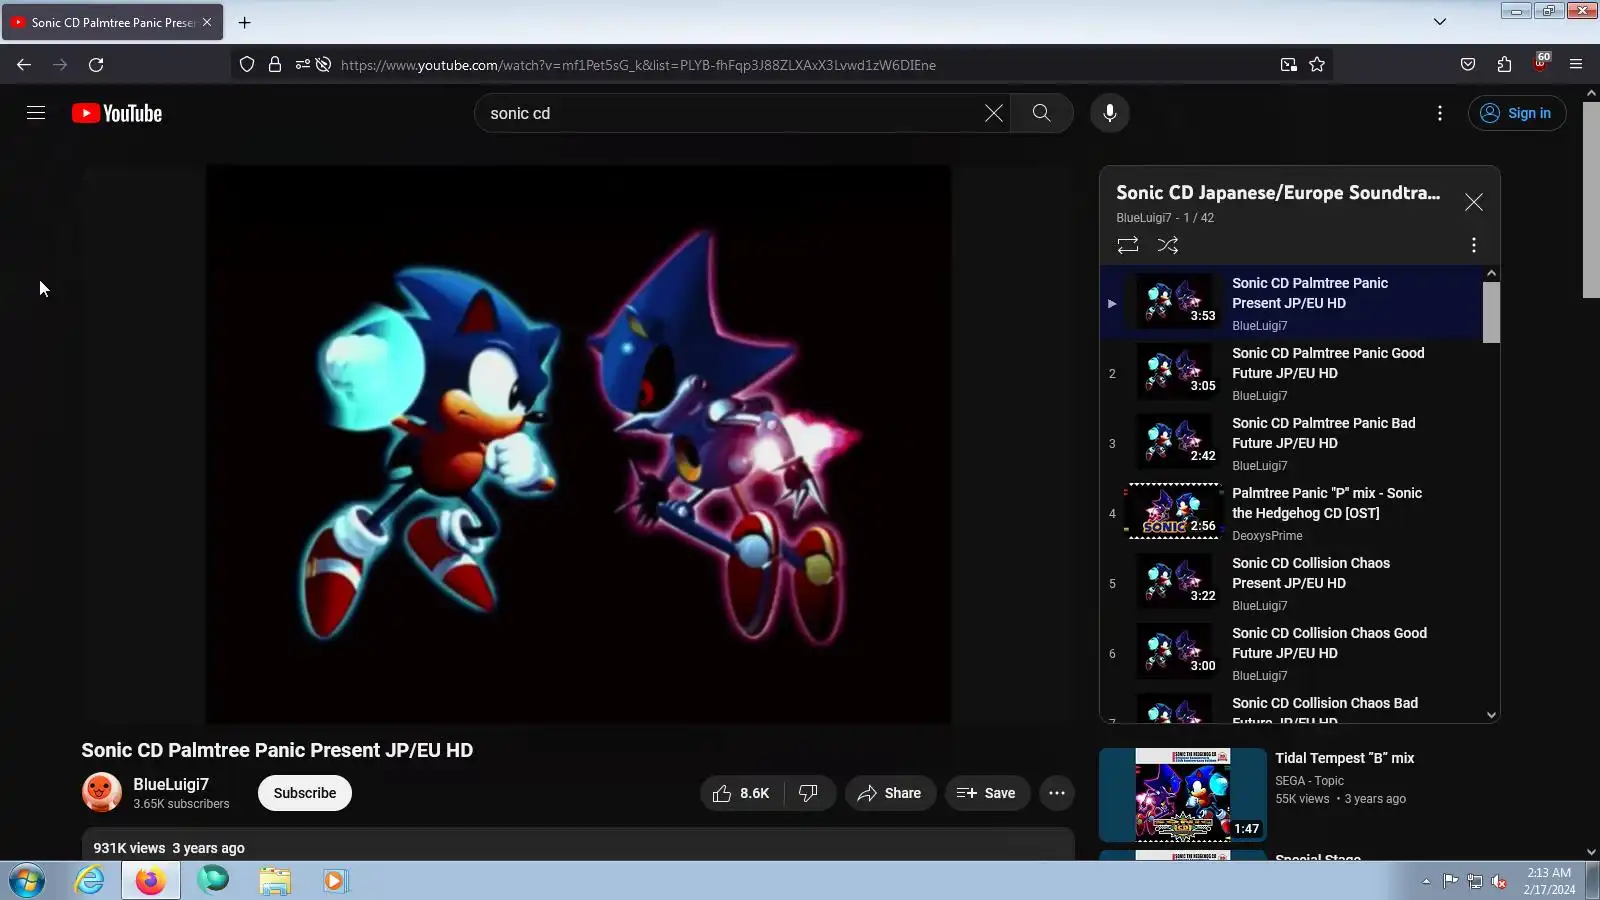Open the media player taskbar icon
Screen dimensions: 1600x900
point(335,881)
